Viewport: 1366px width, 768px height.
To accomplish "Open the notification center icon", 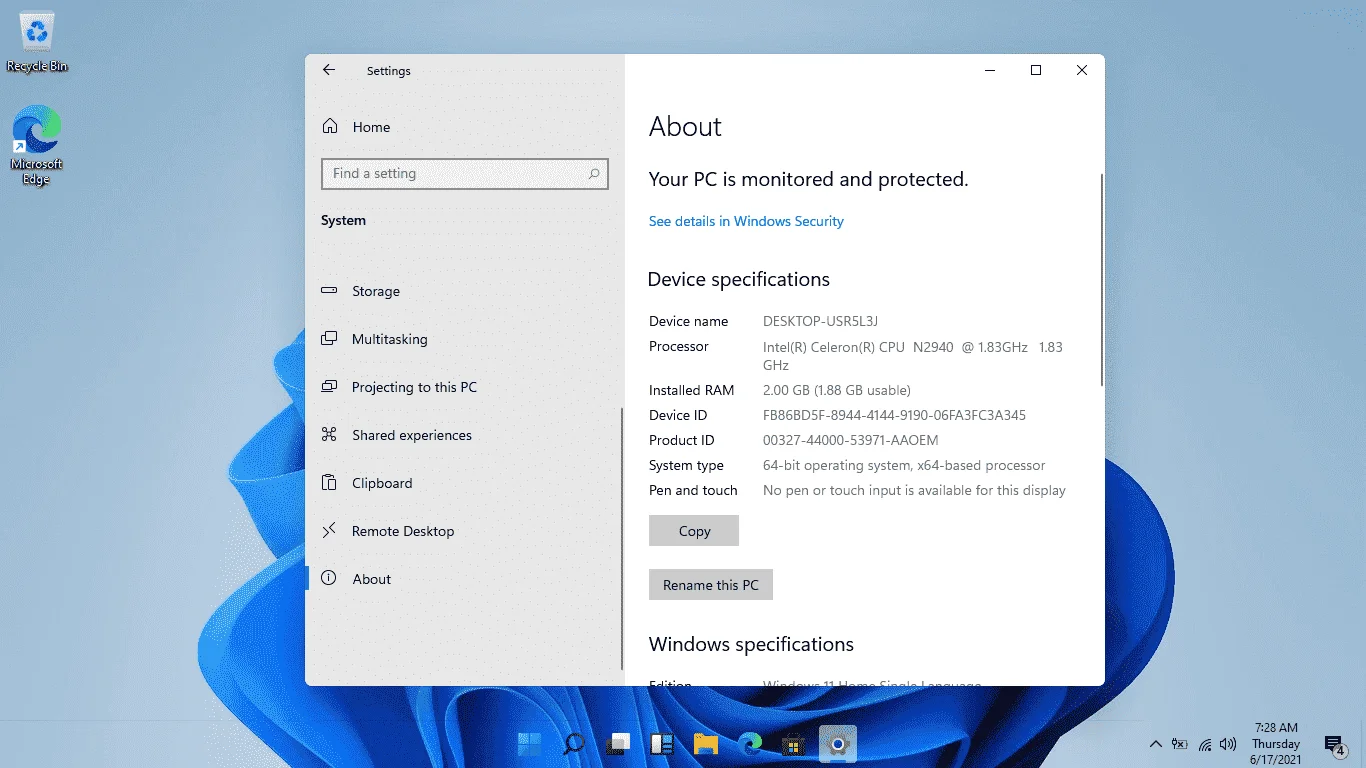I will (1334, 745).
